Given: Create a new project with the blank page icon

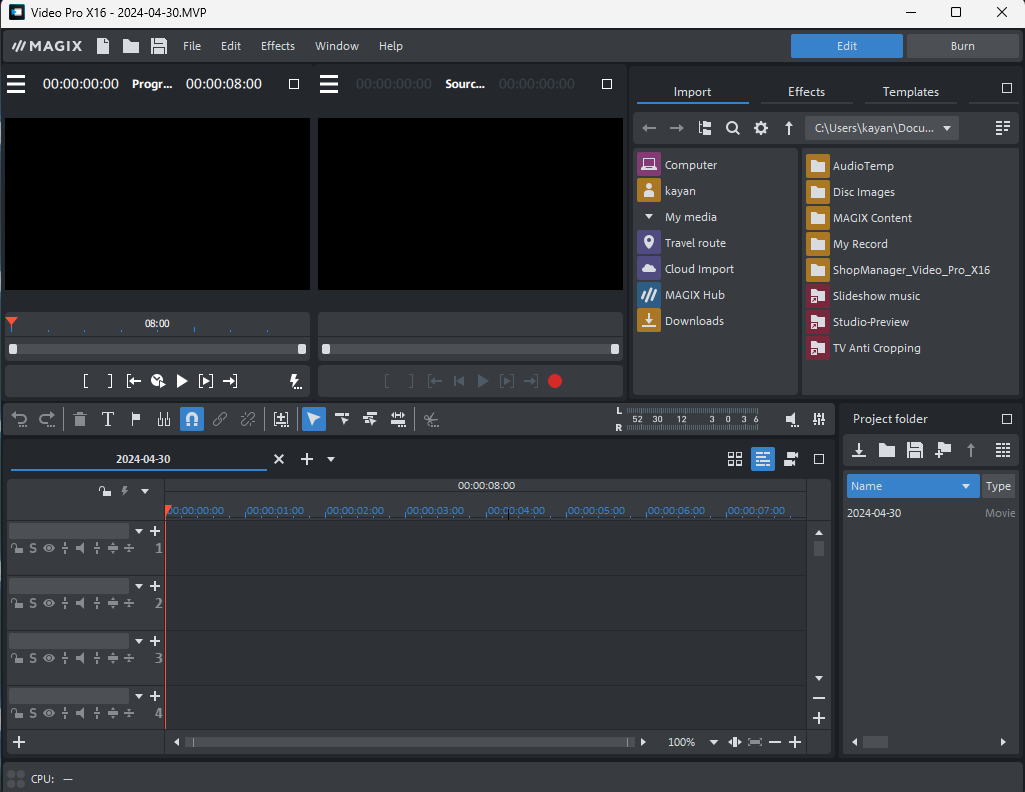Looking at the screenshot, I should click(103, 46).
